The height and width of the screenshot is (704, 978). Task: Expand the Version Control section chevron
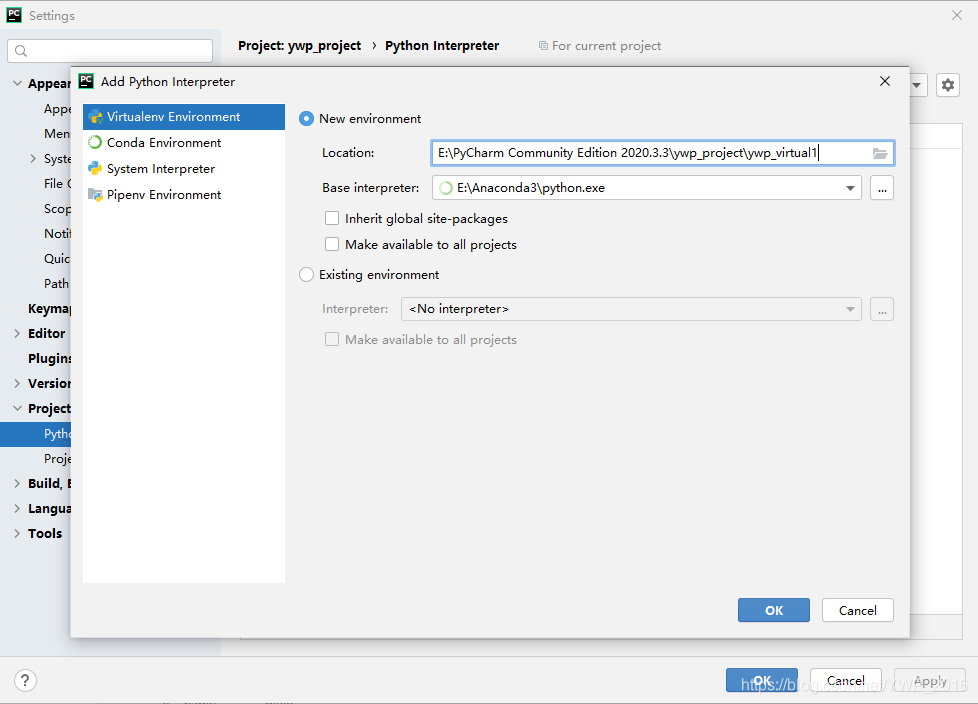(17, 383)
